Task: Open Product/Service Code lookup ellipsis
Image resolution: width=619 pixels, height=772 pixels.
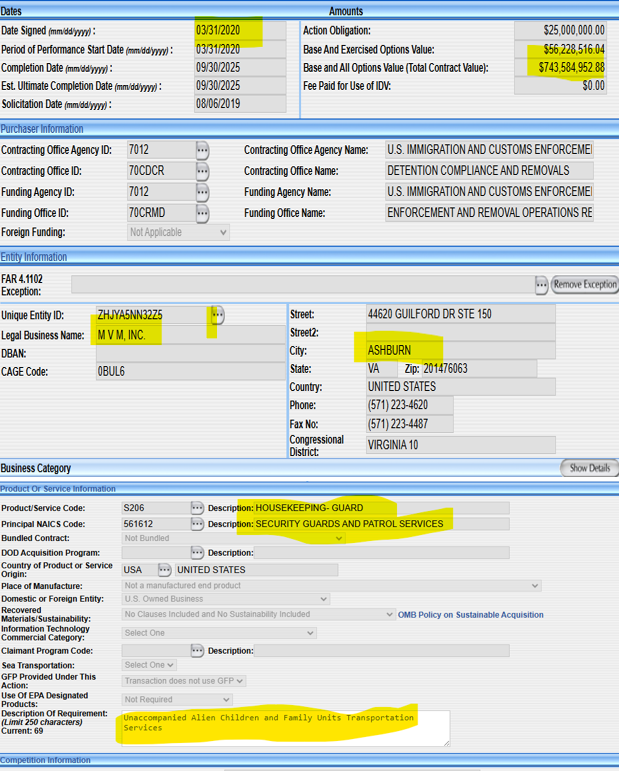Action: (x=197, y=508)
